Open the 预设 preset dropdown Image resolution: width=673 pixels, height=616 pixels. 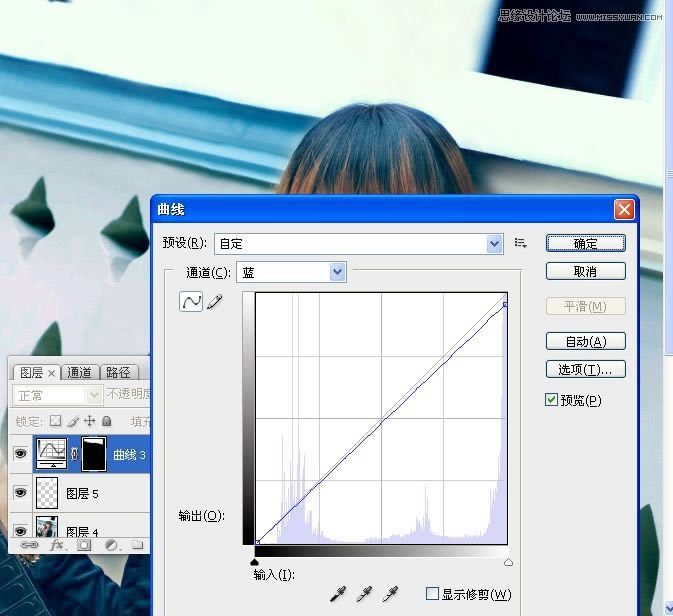(x=494, y=243)
